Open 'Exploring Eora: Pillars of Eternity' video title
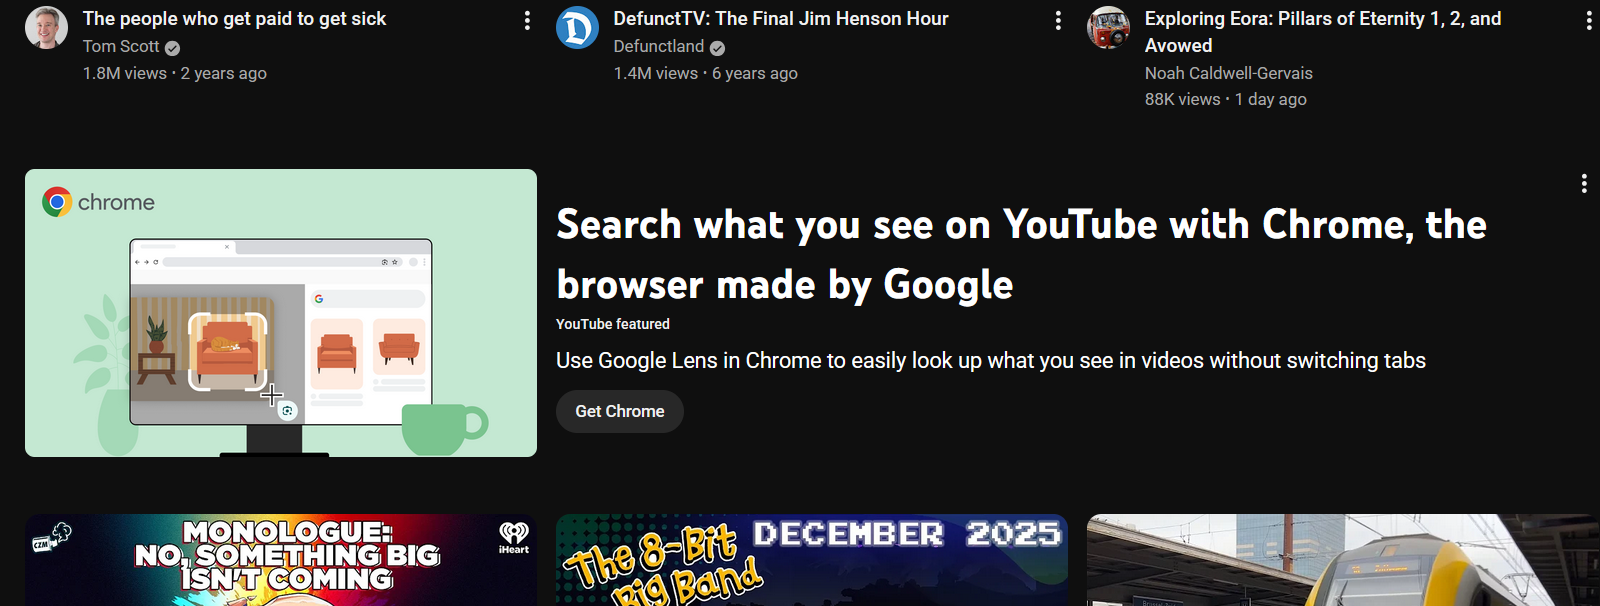The image size is (1600, 606). (x=1322, y=19)
